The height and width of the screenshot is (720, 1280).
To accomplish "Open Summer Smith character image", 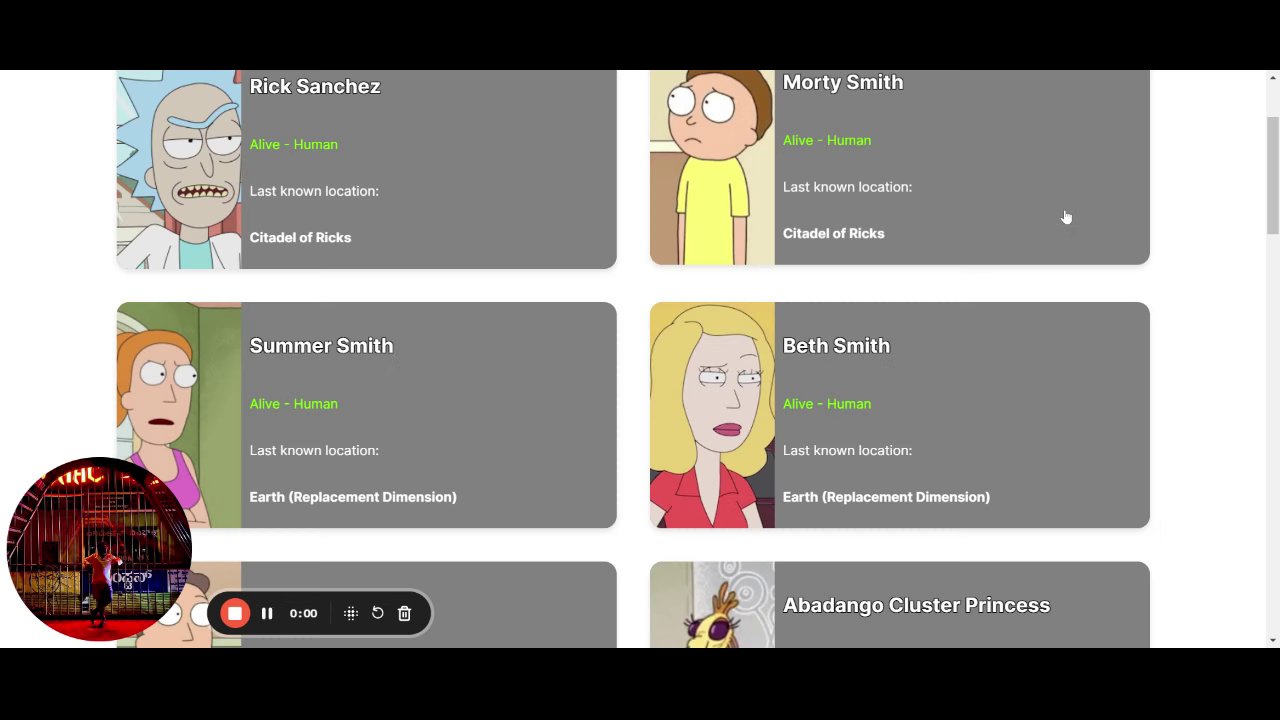I will tap(179, 415).
